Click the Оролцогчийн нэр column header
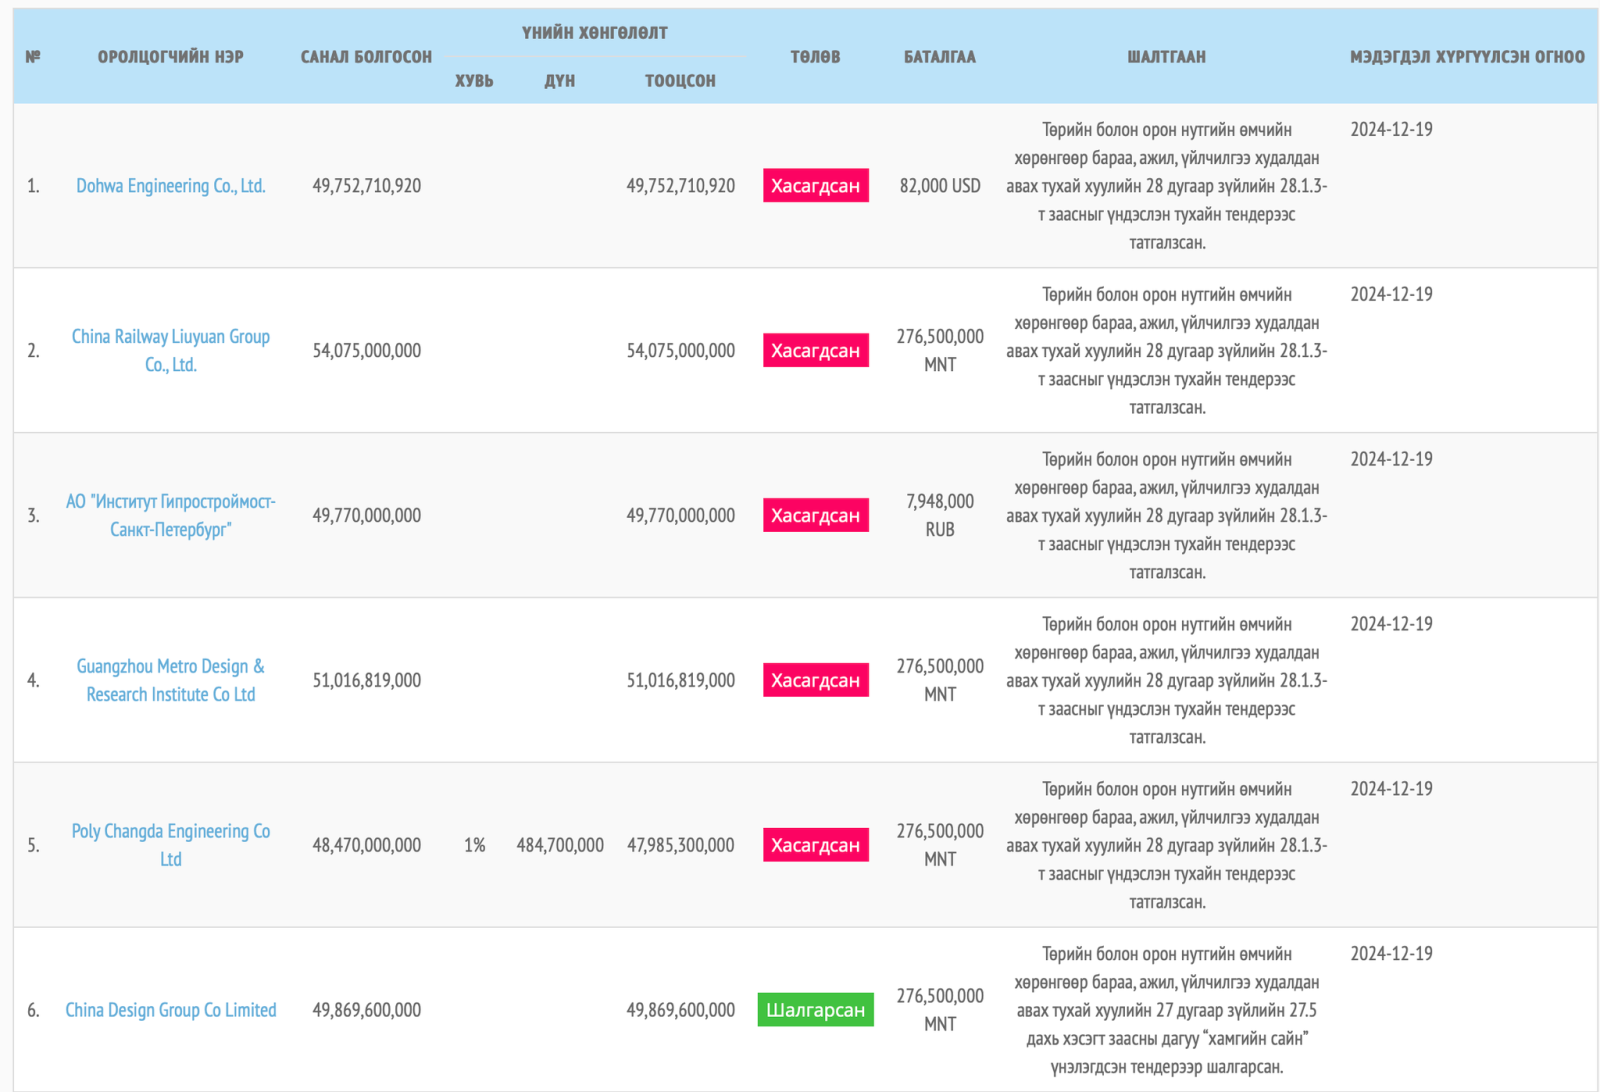The width and height of the screenshot is (1600, 1092). (171, 57)
